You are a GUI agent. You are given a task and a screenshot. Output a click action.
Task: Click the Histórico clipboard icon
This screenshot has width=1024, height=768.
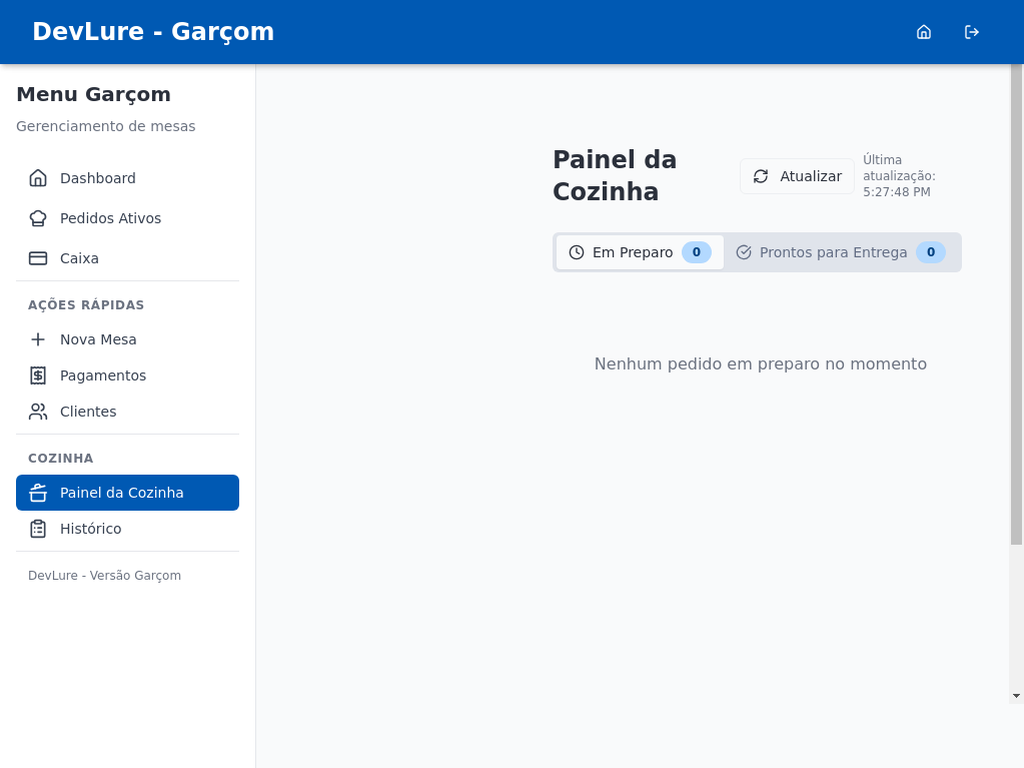[38, 528]
